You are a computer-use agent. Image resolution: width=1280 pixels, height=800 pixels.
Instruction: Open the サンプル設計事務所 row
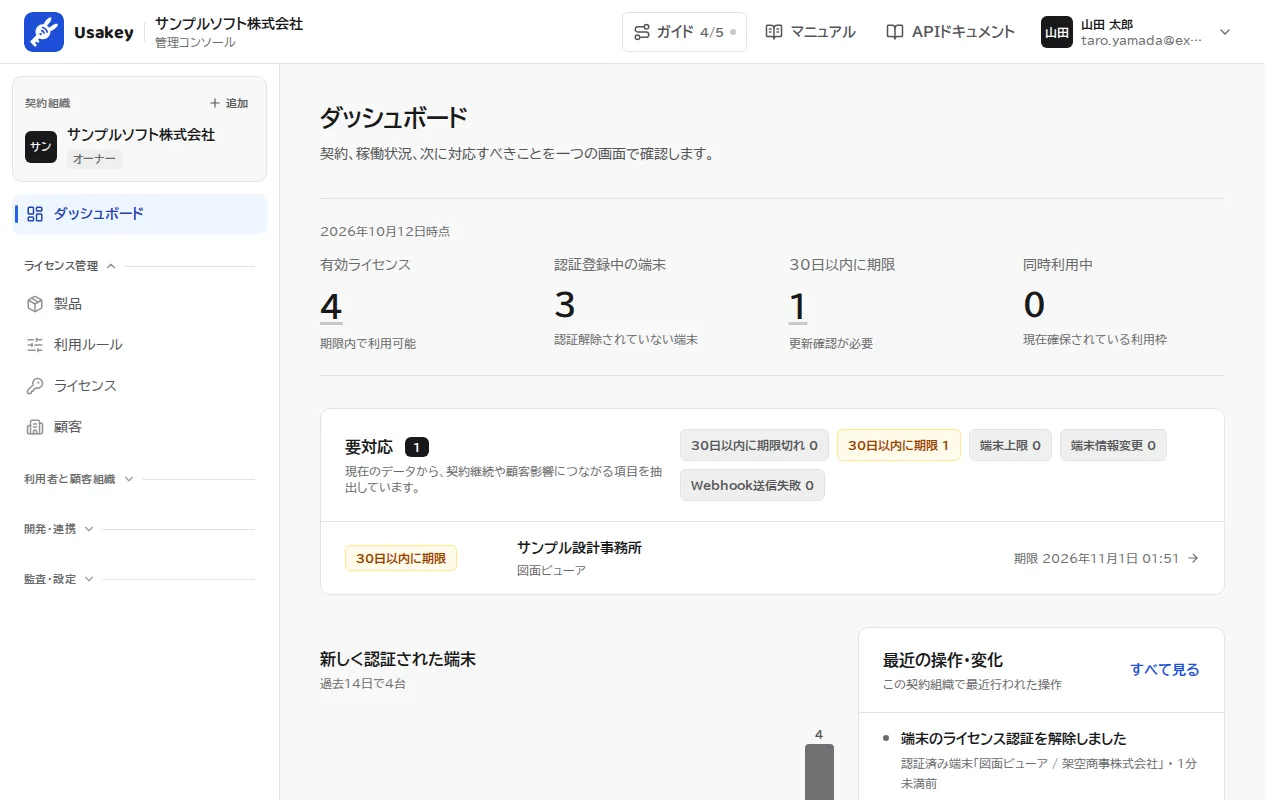[x=772, y=558]
